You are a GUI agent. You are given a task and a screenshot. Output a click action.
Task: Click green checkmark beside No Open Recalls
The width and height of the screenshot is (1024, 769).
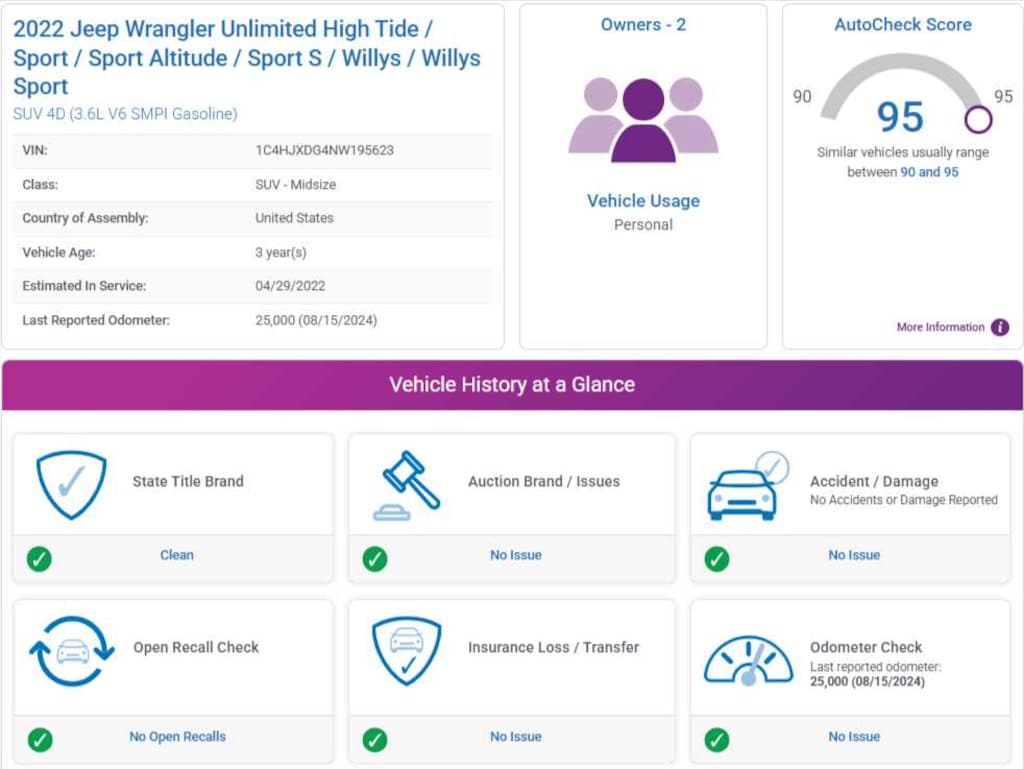[40, 740]
